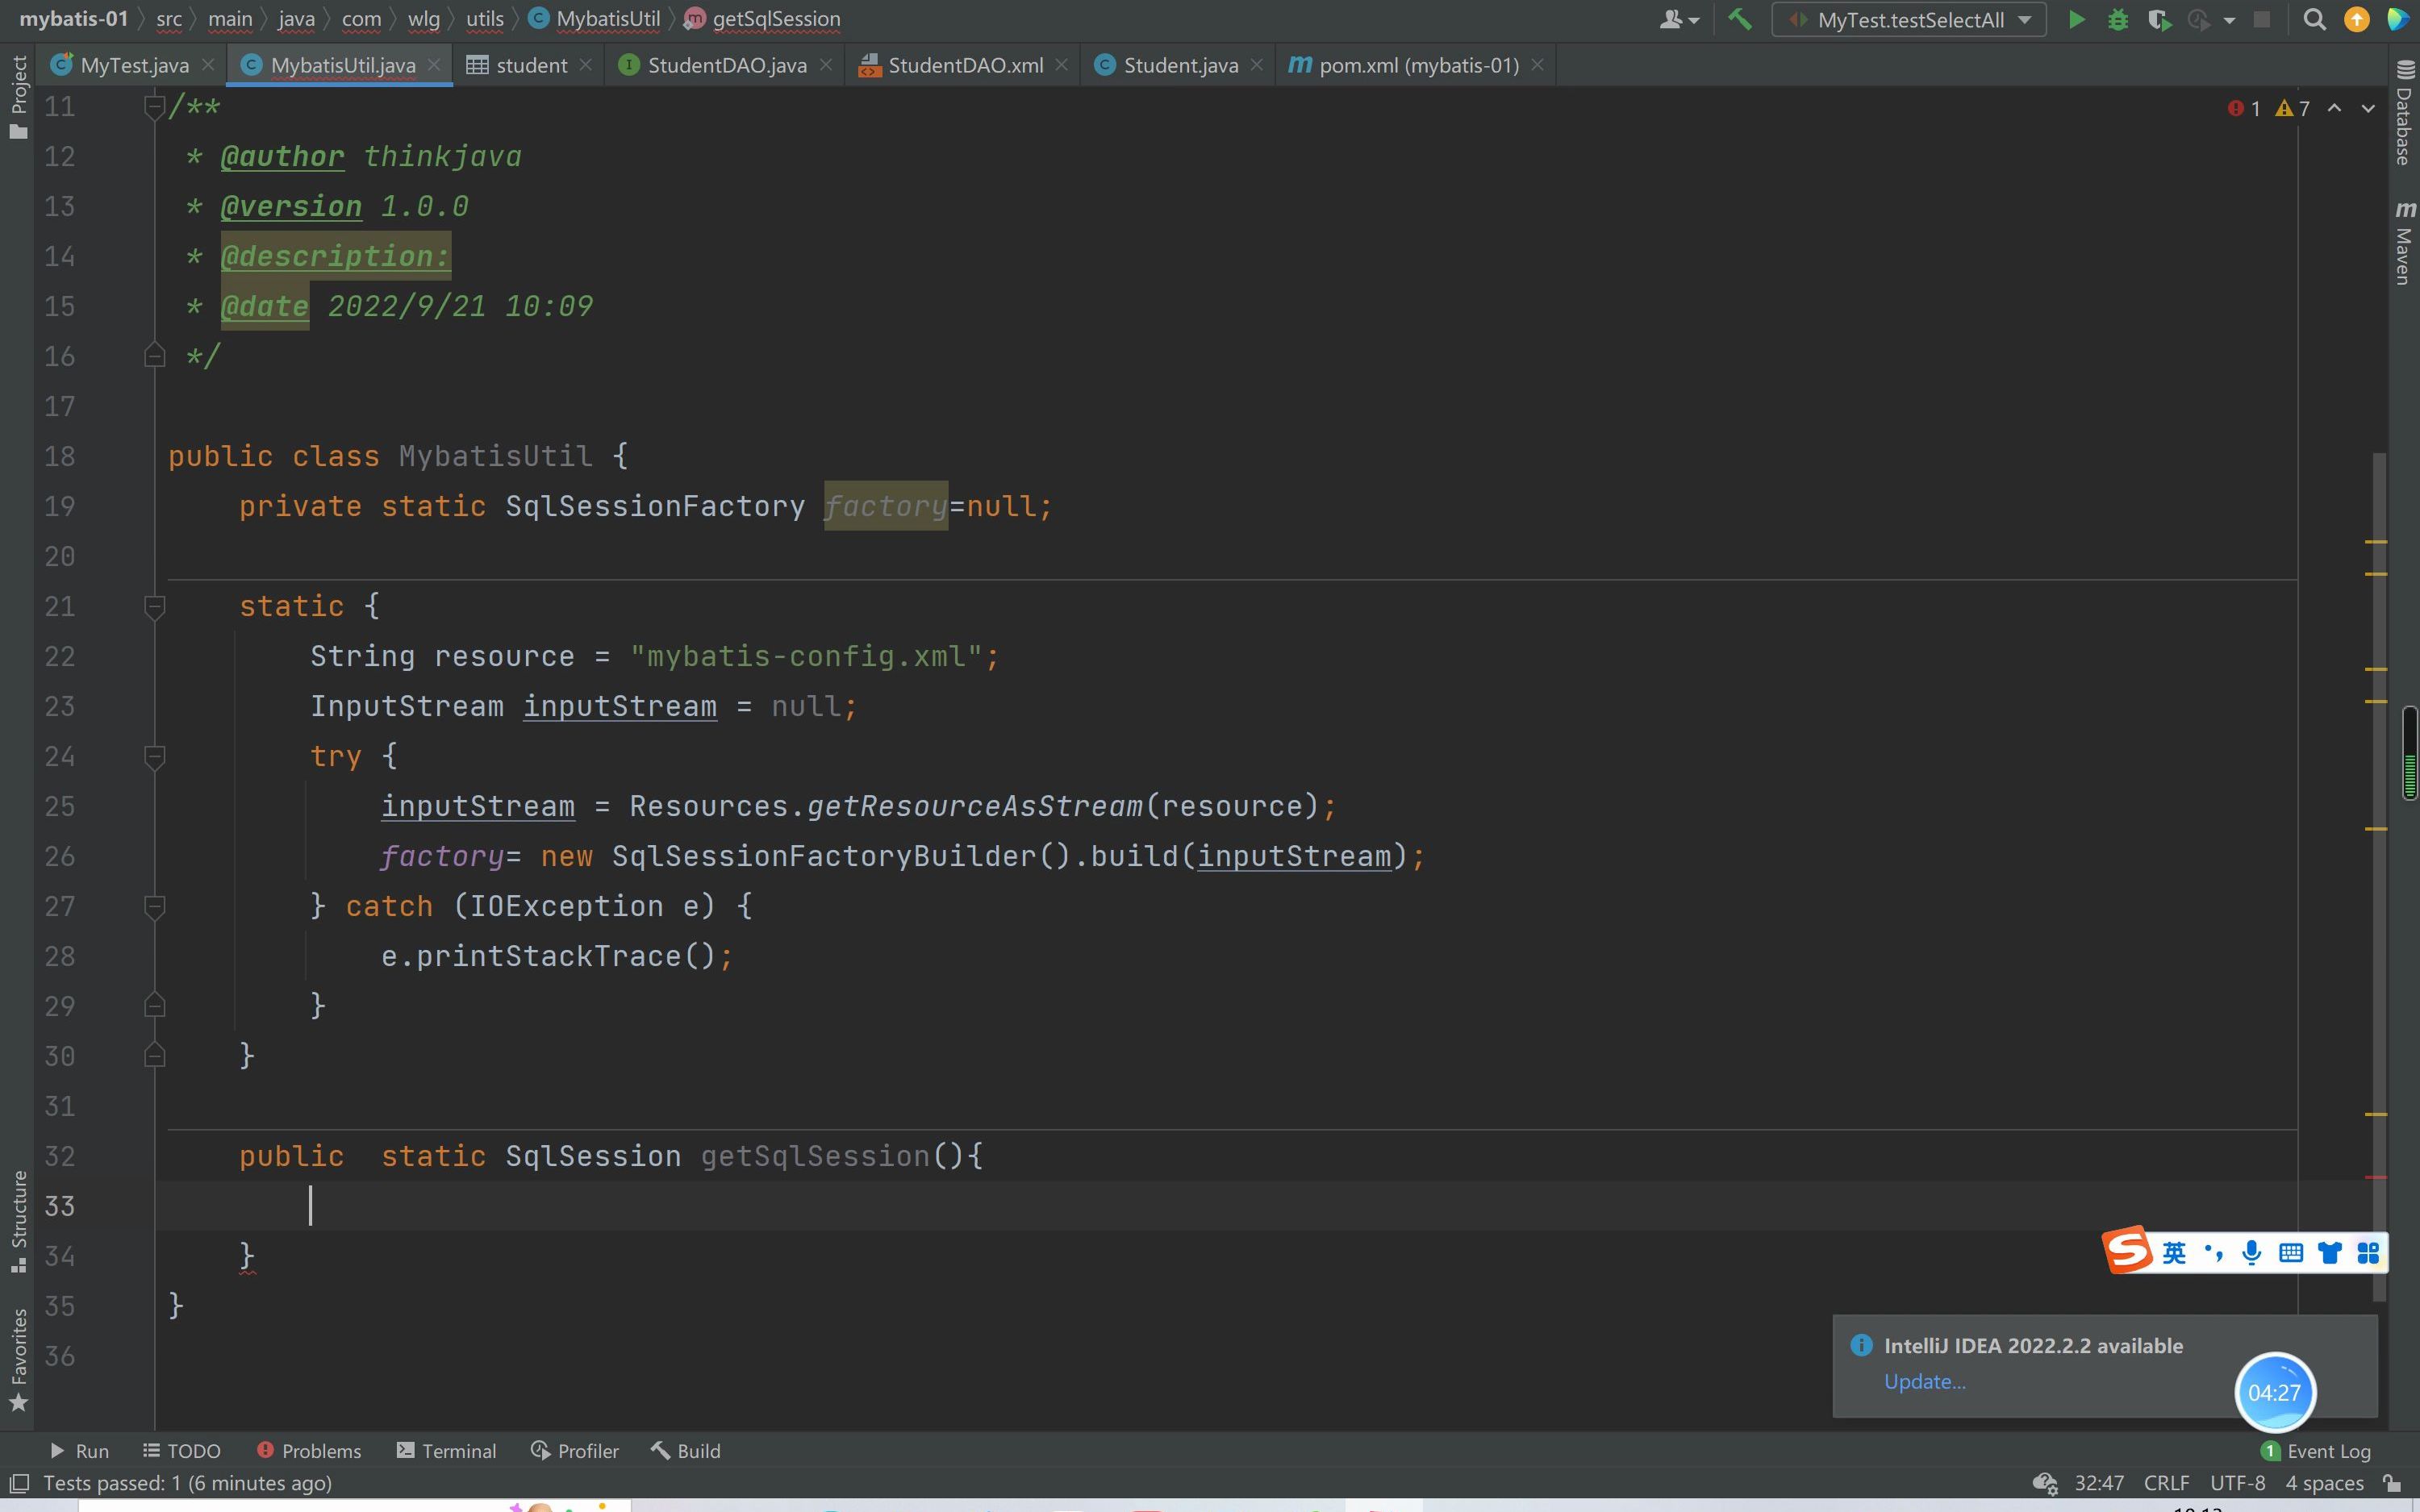
Task: Click the Update... link in notification
Action: click(x=1924, y=1381)
